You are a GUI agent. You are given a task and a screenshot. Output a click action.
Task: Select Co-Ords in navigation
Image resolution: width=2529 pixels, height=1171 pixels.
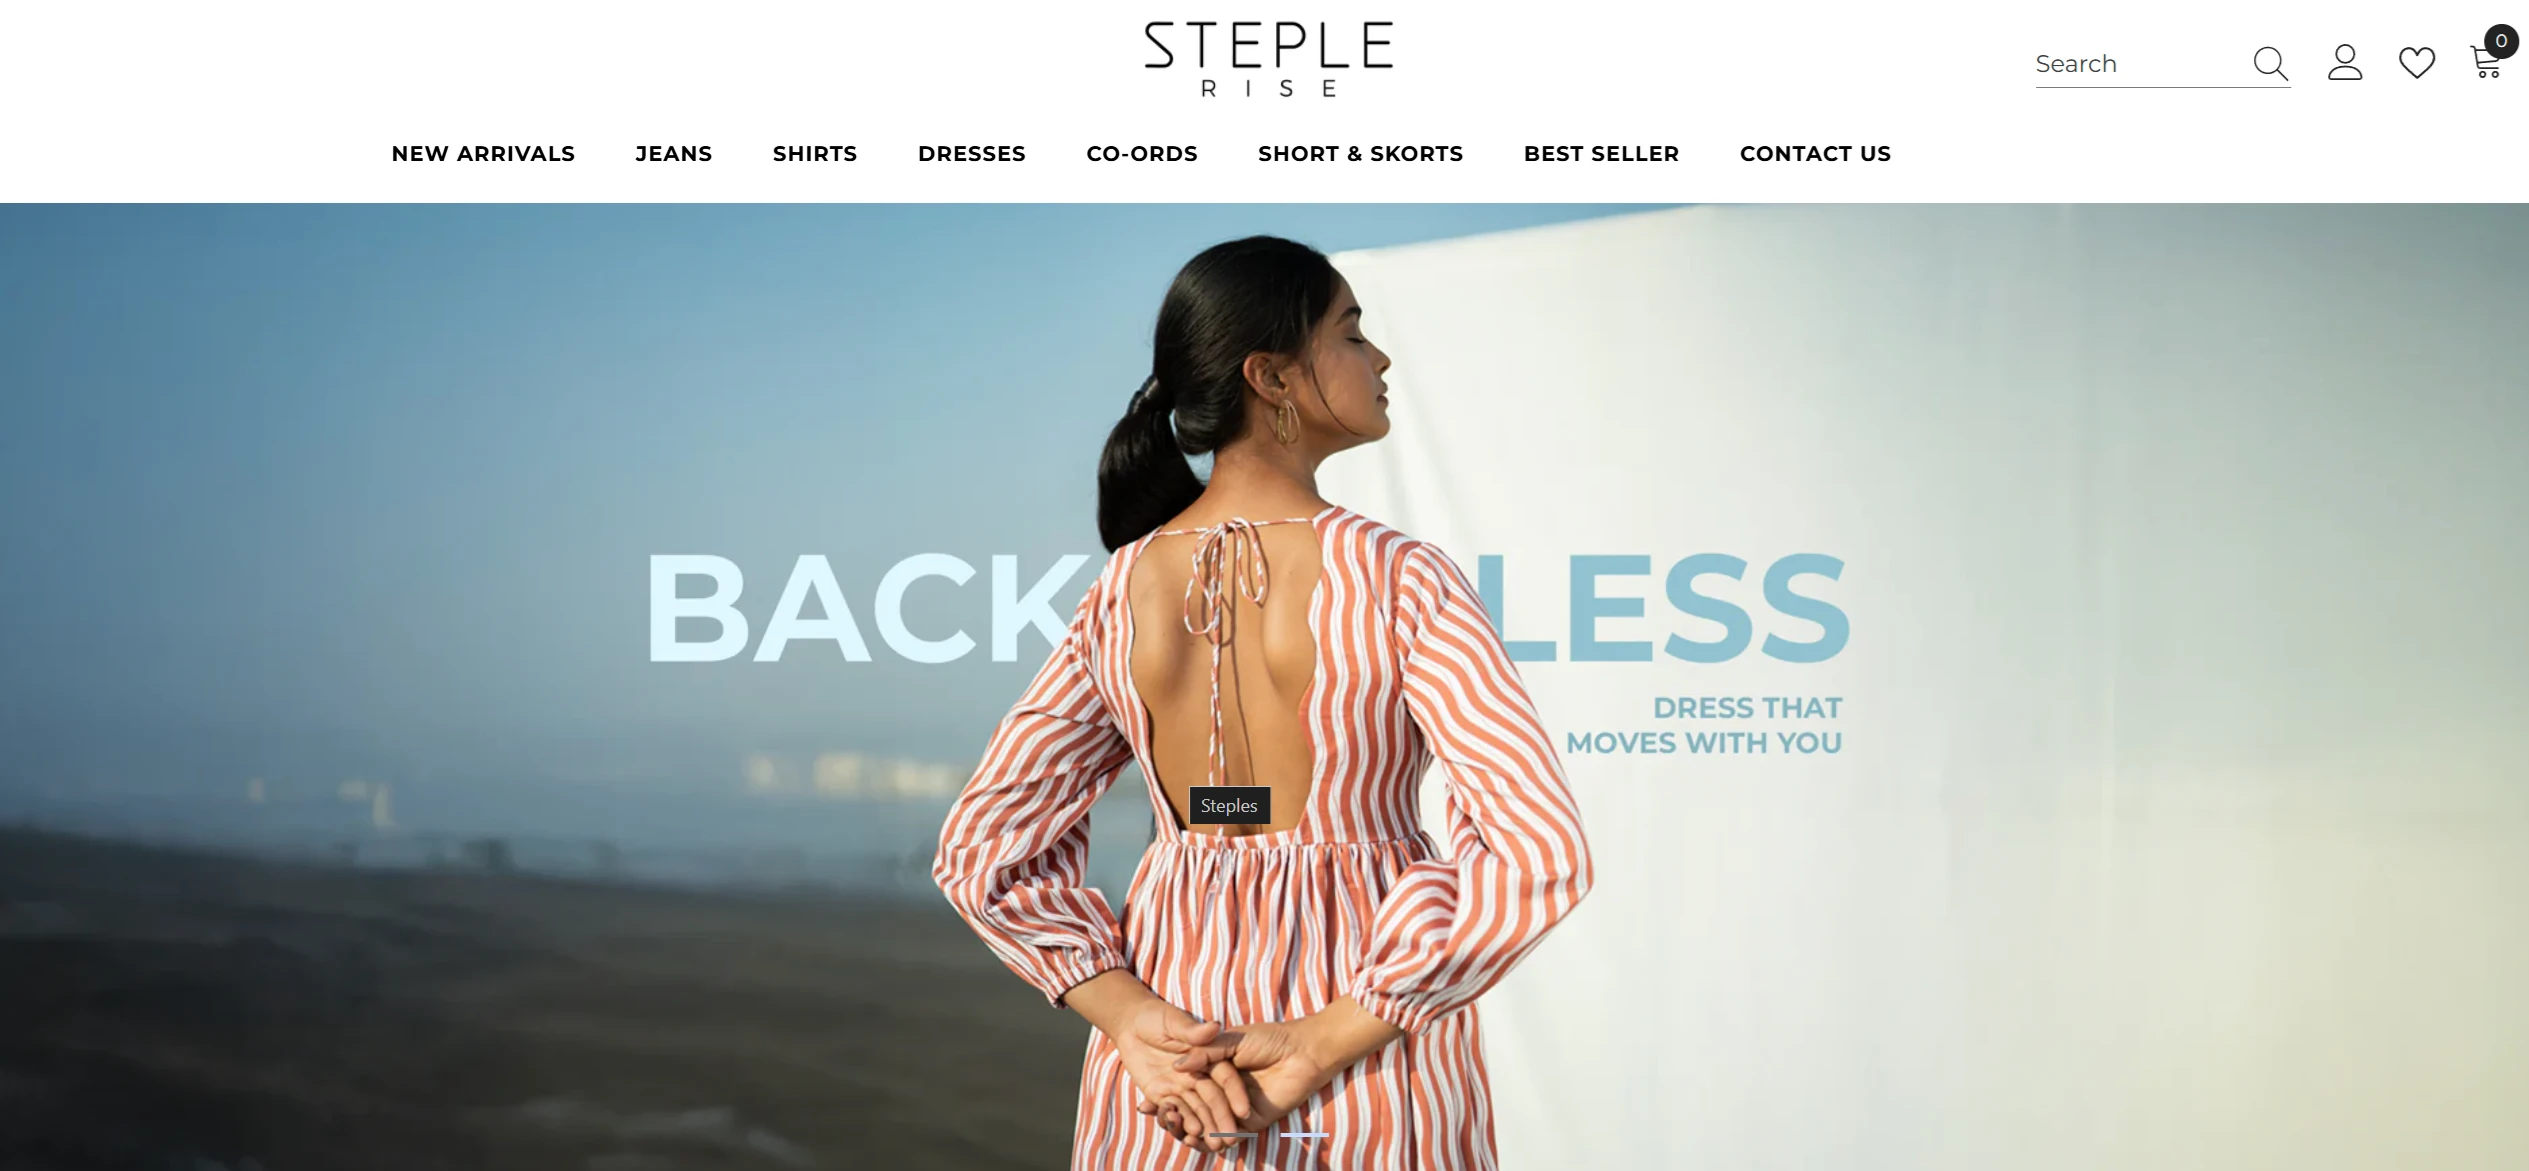pos(1142,154)
